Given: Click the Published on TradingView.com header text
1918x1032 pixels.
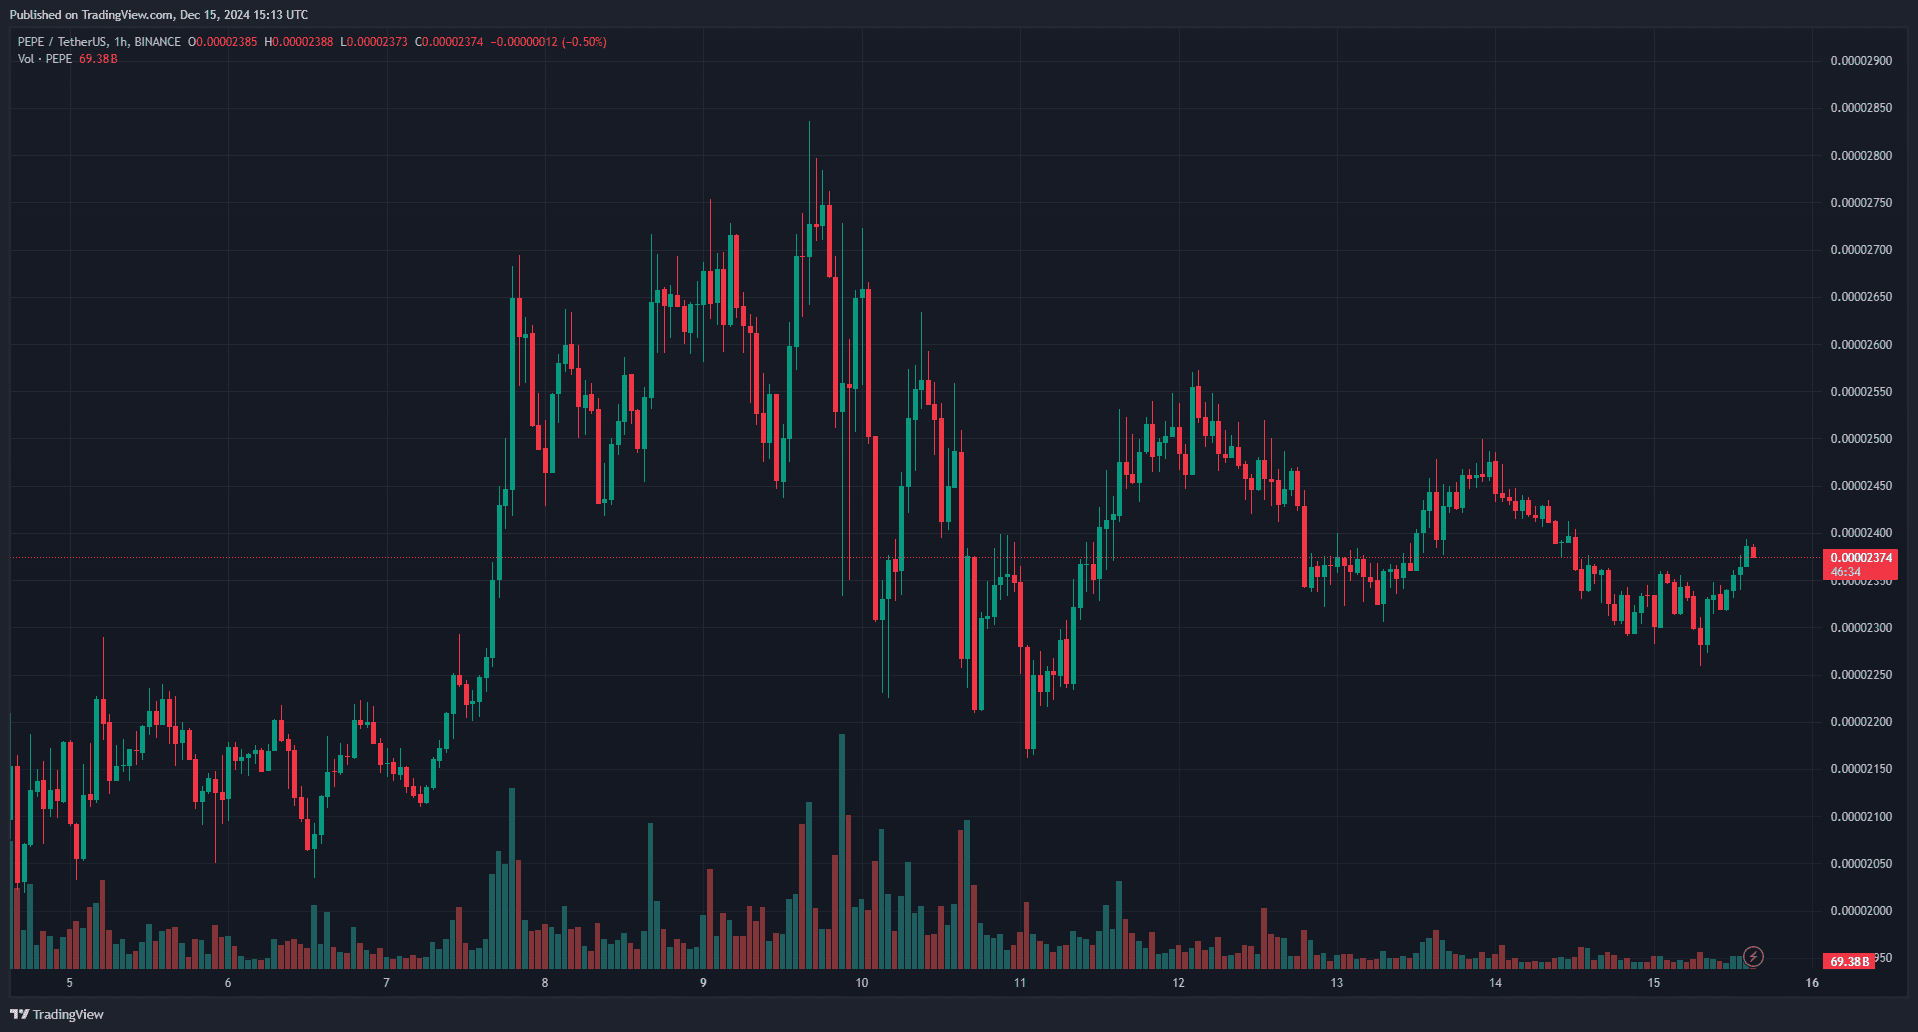Looking at the screenshot, I should click(x=159, y=15).
